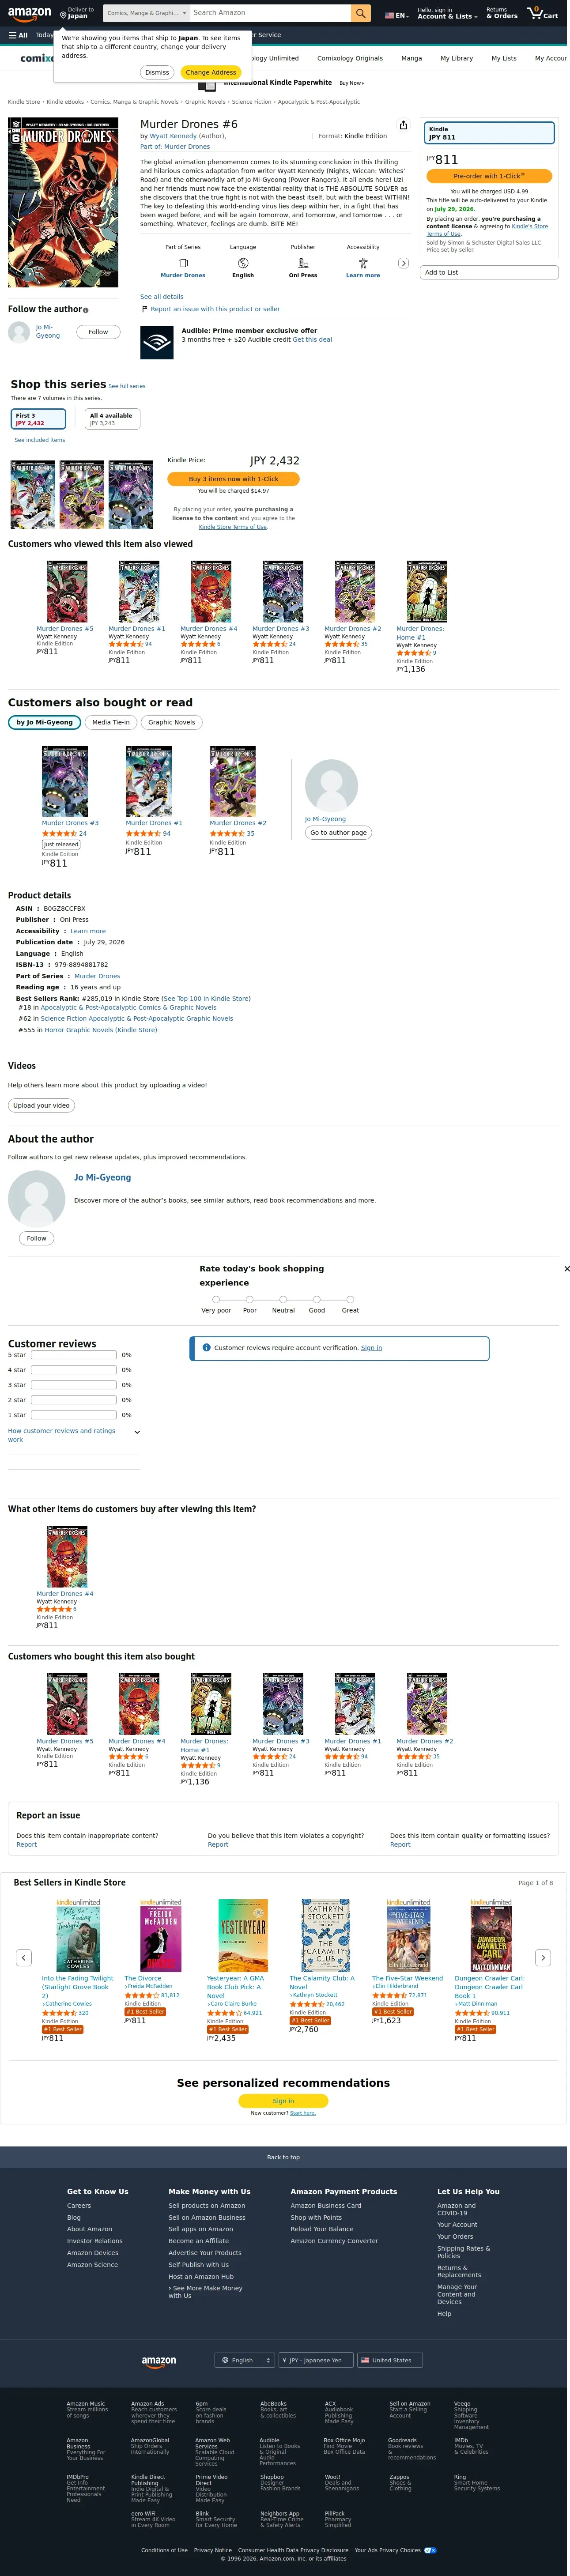Open the Manga tab
This screenshot has height=2576, width=570.
(x=411, y=58)
